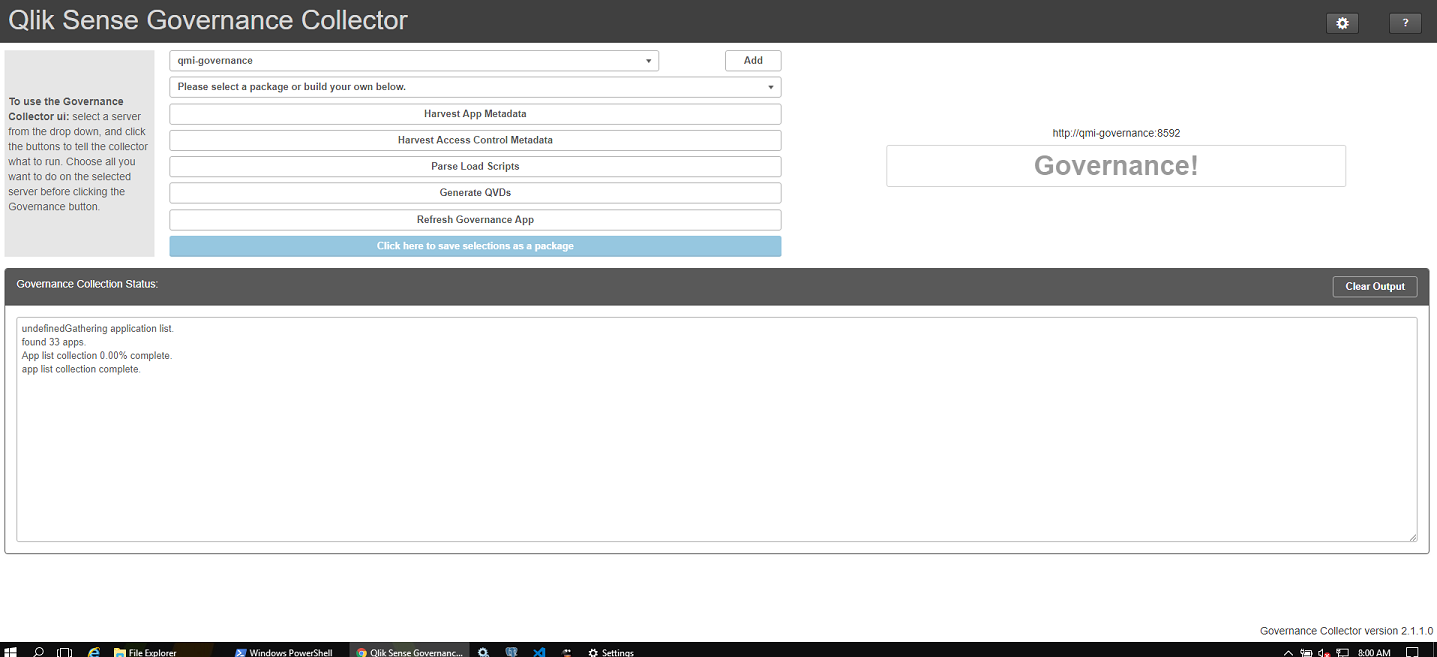The height and width of the screenshot is (657, 1437).
Task: Launch Internet Explorer from the taskbar
Action: click(x=94, y=652)
